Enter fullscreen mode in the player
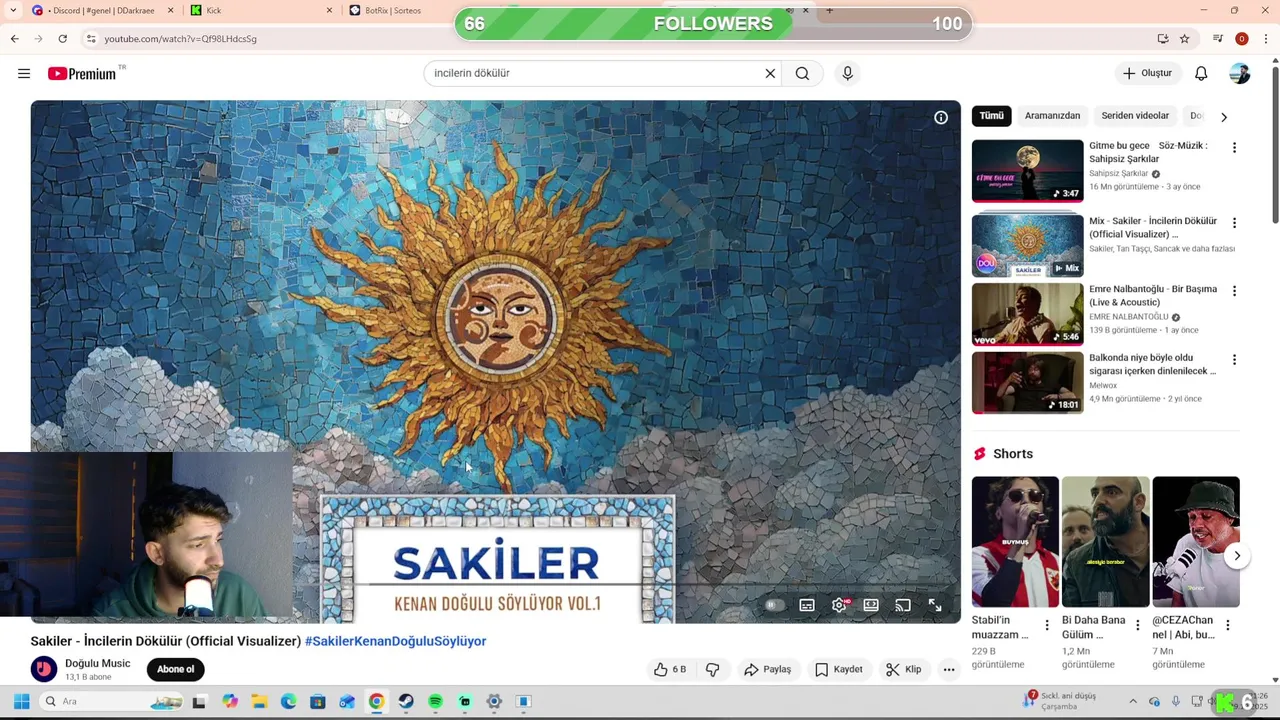Viewport: 1280px width, 720px height. coord(935,605)
